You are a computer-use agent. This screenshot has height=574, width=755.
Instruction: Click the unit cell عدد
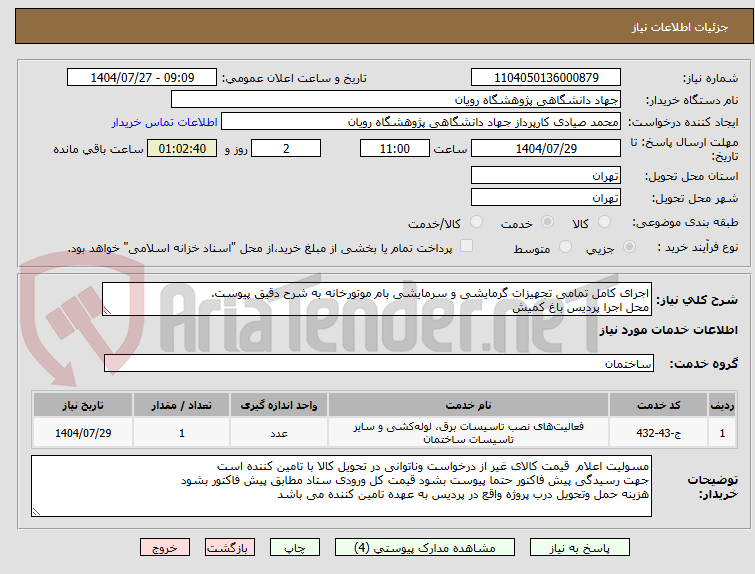[x=279, y=433]
